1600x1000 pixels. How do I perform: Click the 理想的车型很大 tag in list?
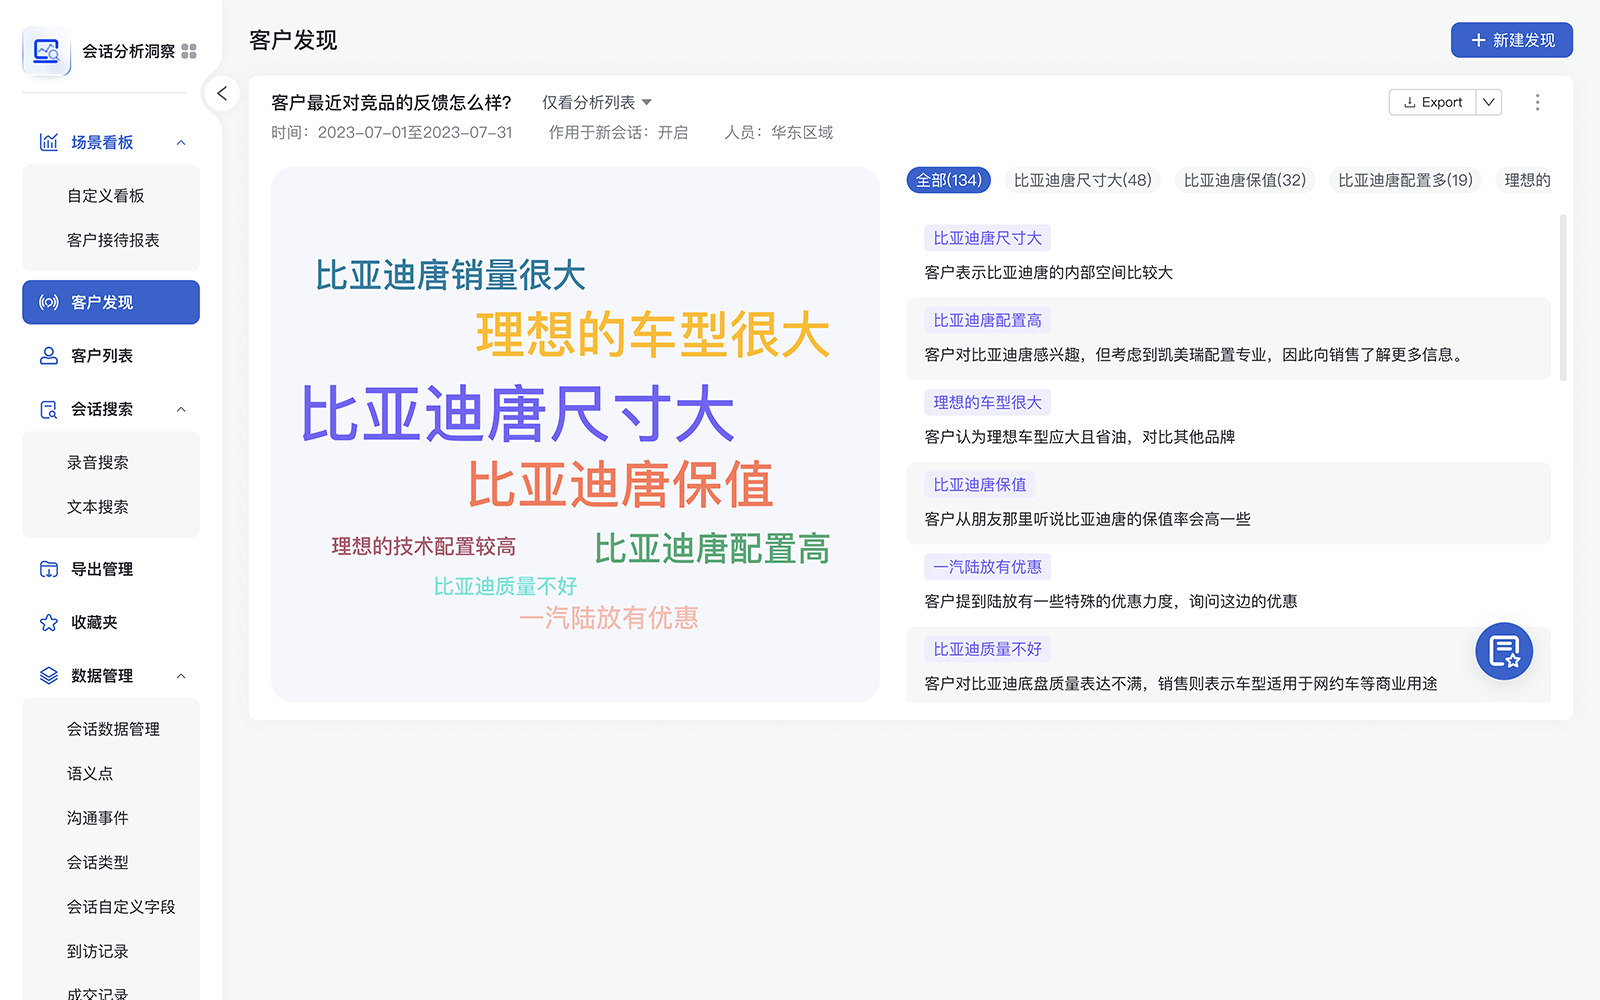(x=987, y=402)
